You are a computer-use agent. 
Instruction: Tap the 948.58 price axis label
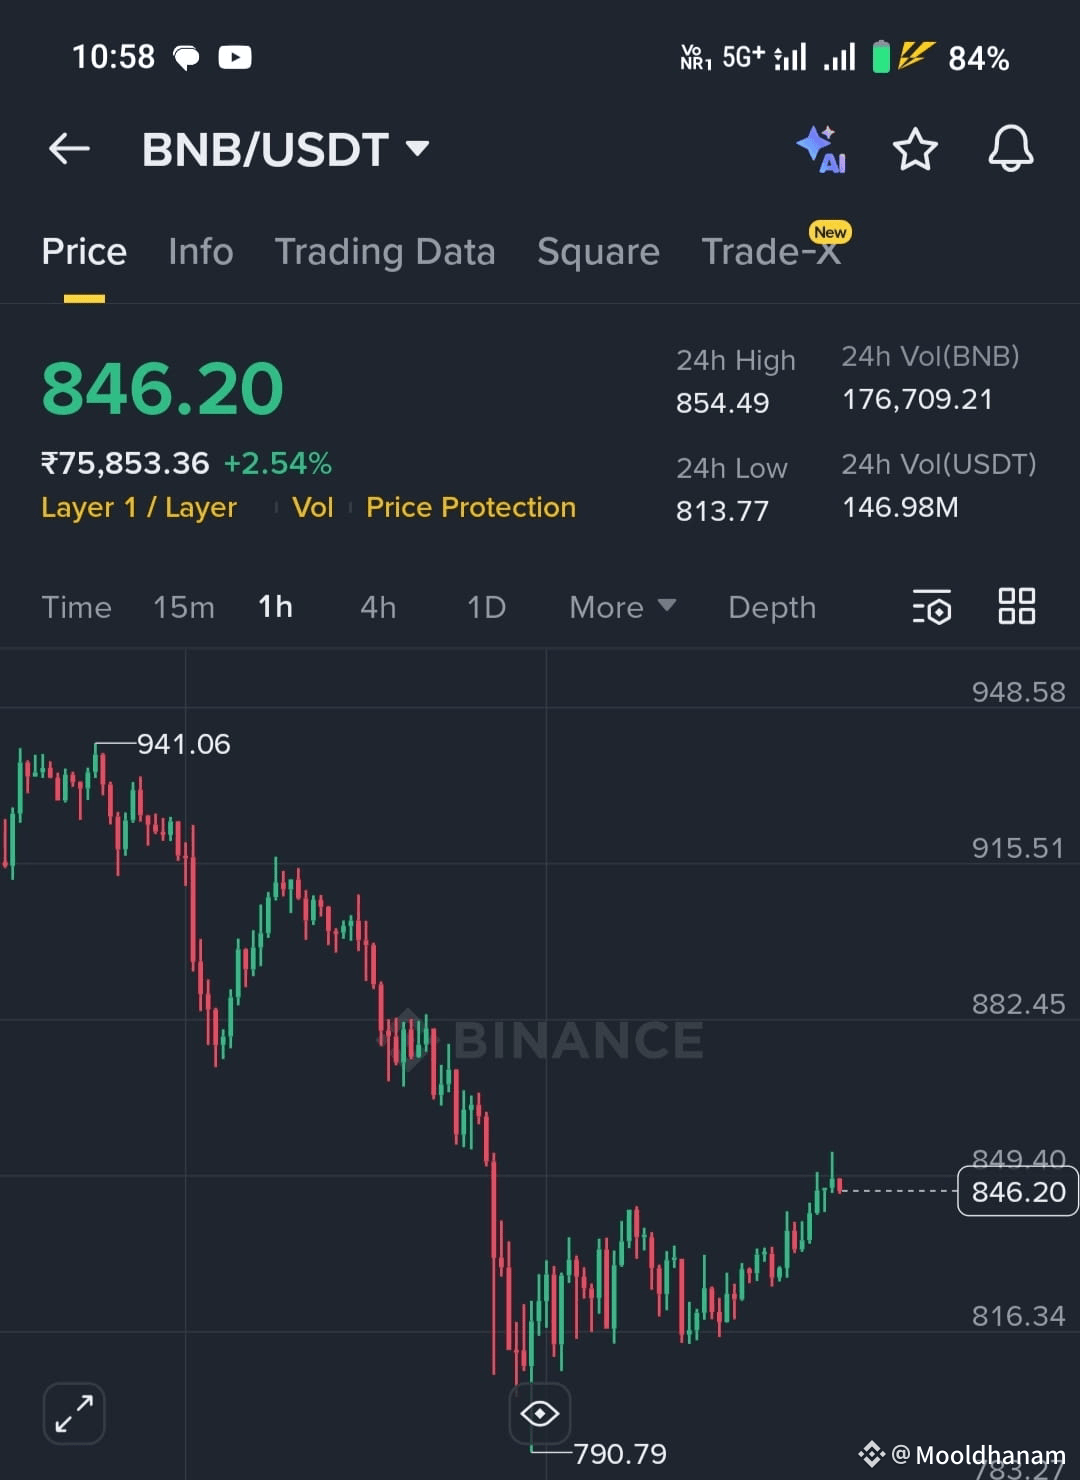tap(1018, 692)
